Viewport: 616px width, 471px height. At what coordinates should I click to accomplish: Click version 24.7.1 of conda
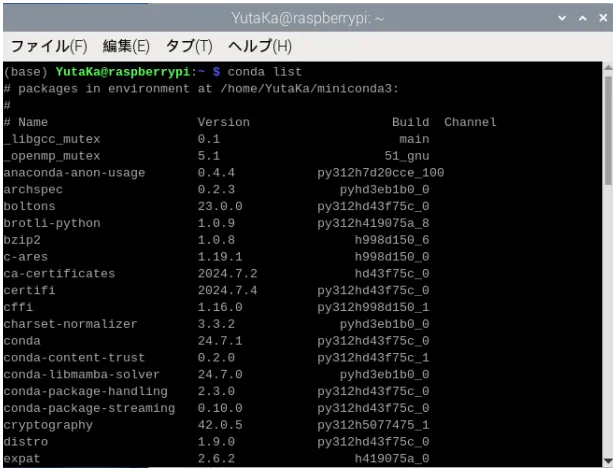coord(220,341)
